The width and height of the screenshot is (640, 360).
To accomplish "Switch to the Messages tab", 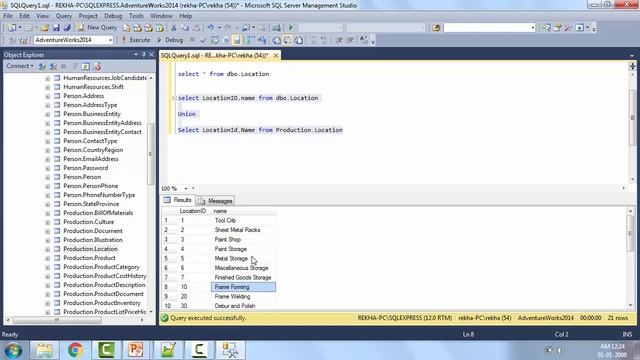I will [216, 201].
